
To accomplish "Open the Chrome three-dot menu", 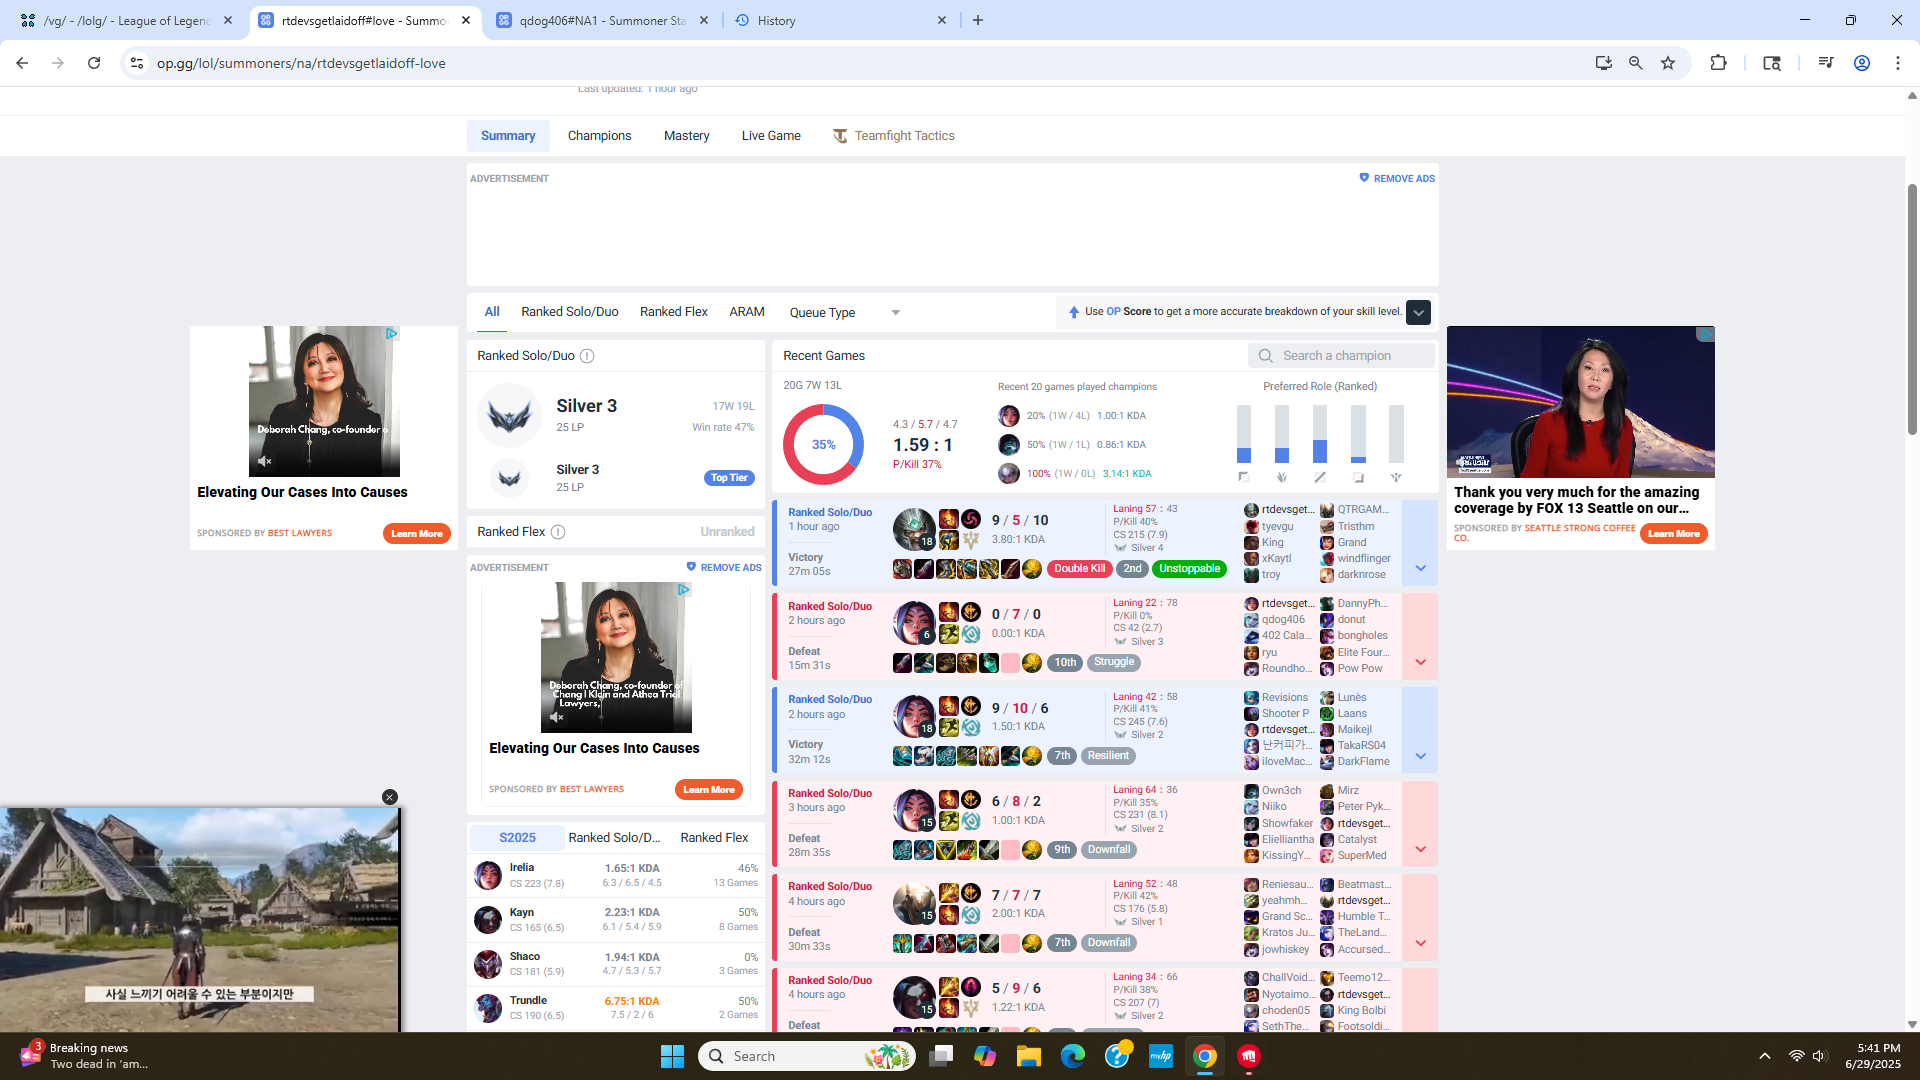I will 1898,63.
